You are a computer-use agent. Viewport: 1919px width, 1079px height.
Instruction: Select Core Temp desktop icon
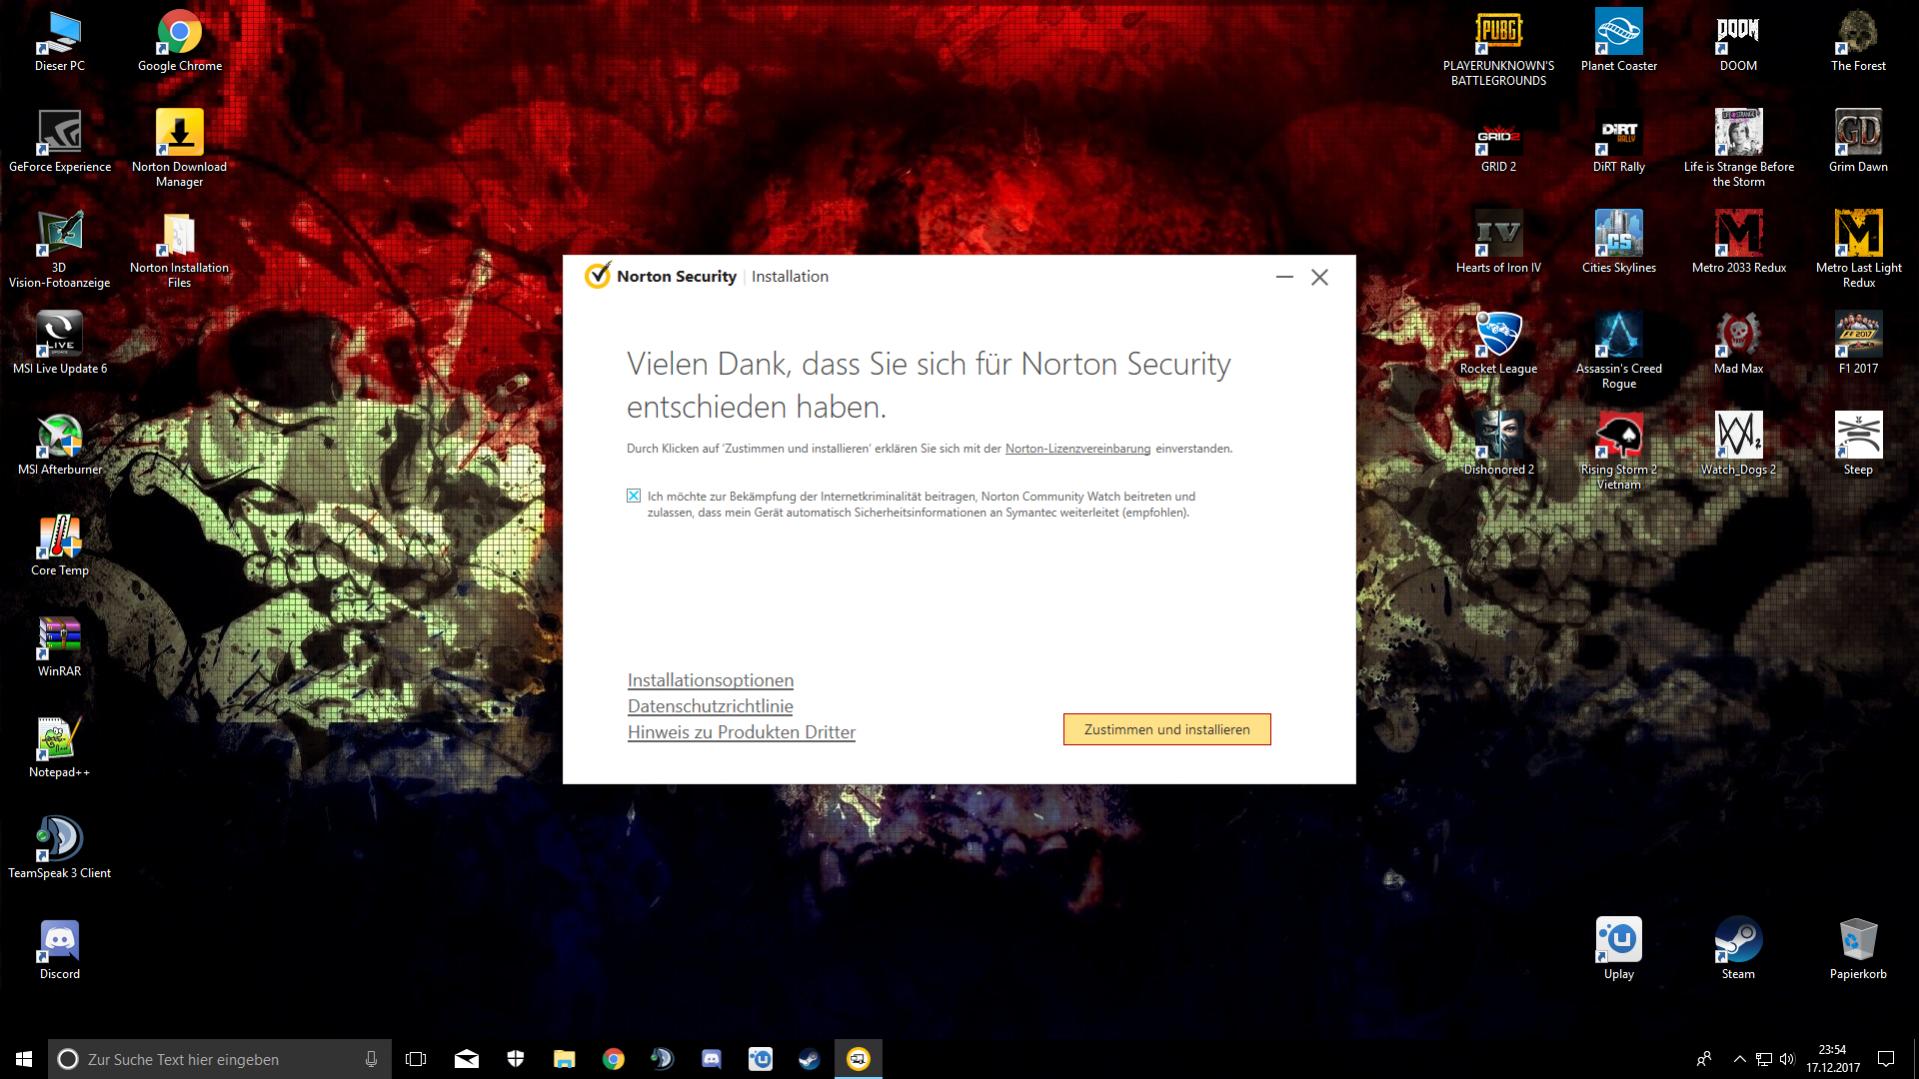click(60, 545)
